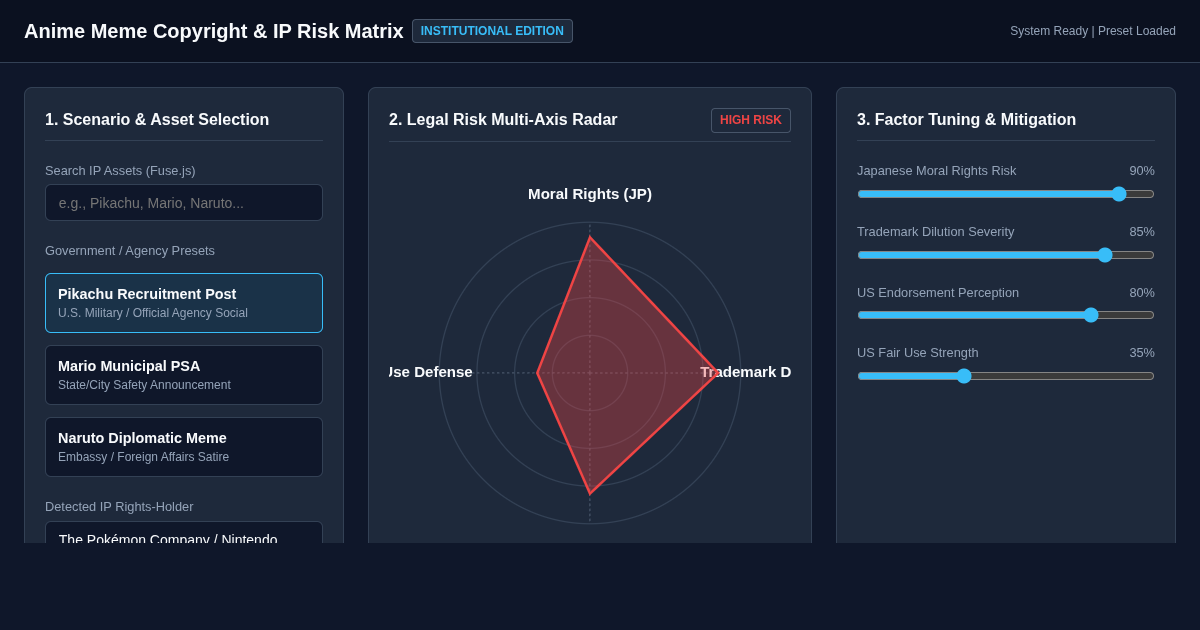Click the System Ready status text

[x=1093, y=31]
